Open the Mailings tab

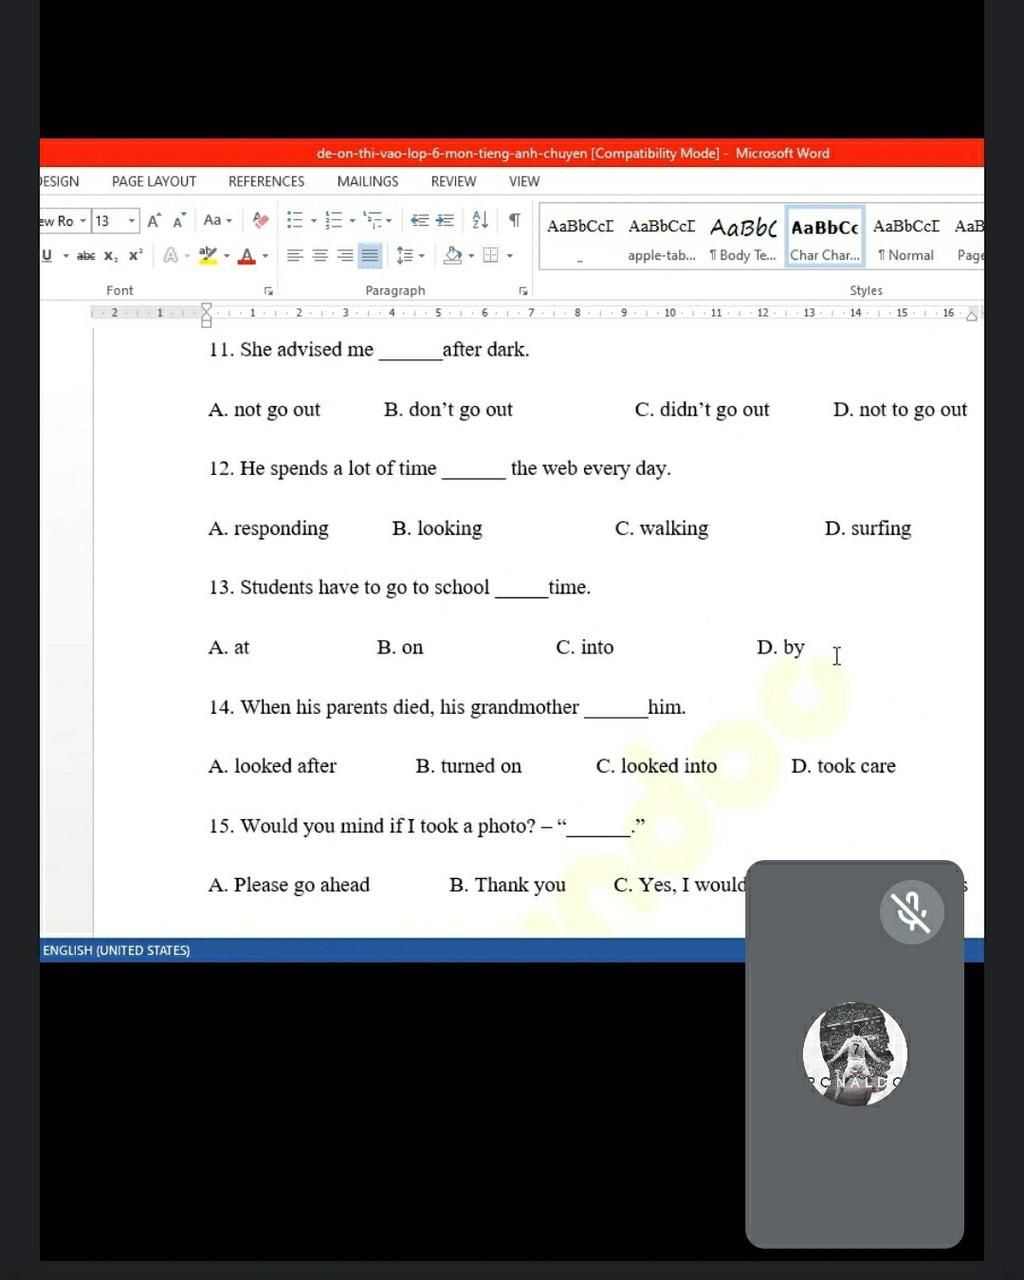click(x=368, y=181)
